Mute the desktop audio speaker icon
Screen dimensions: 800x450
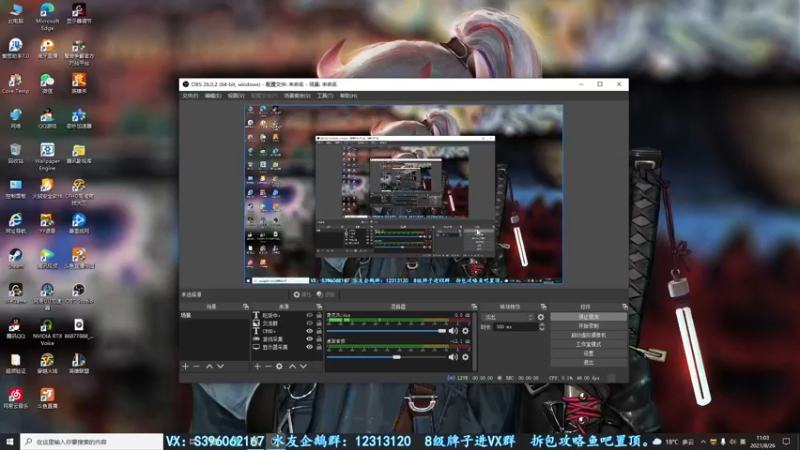coord(453,357)
